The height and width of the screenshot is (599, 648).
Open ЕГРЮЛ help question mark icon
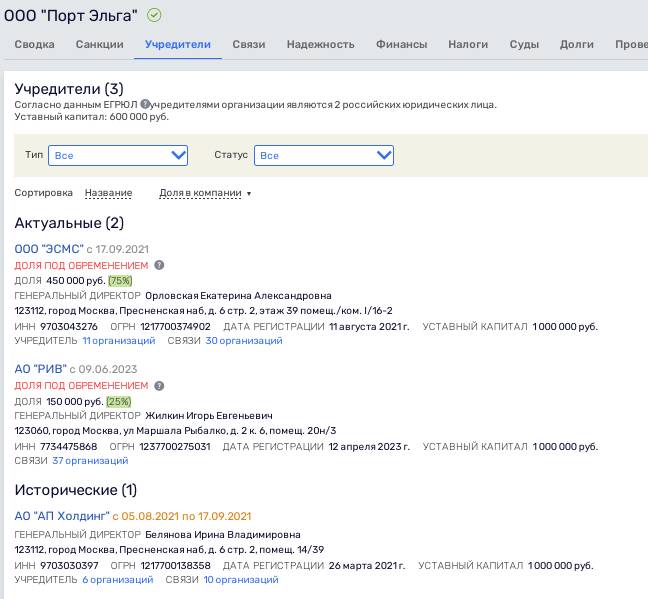pyautogui.click(x=145, y=104)
